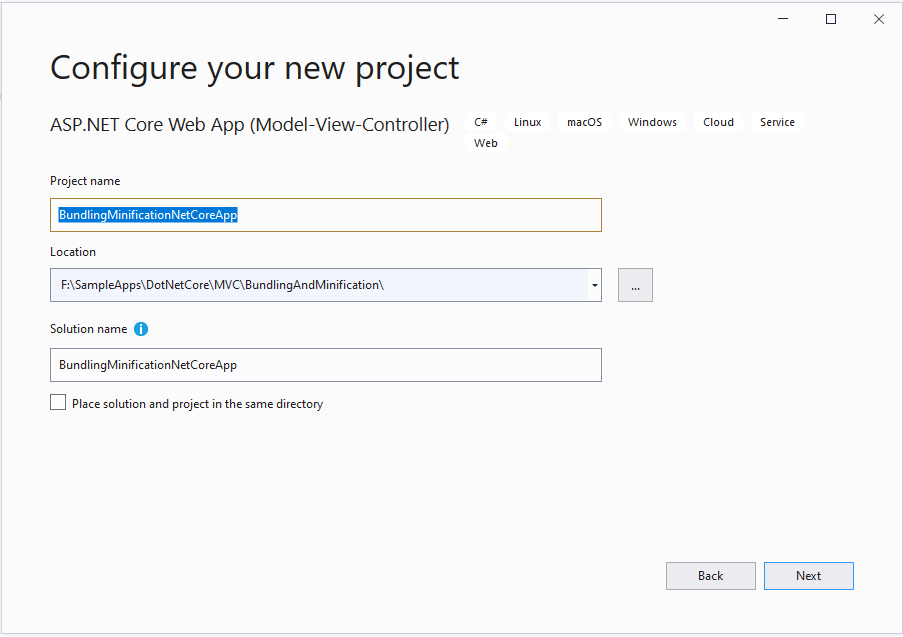Check Place solution and project in same directory
903x637 pixels.
(x=58, y=402)
